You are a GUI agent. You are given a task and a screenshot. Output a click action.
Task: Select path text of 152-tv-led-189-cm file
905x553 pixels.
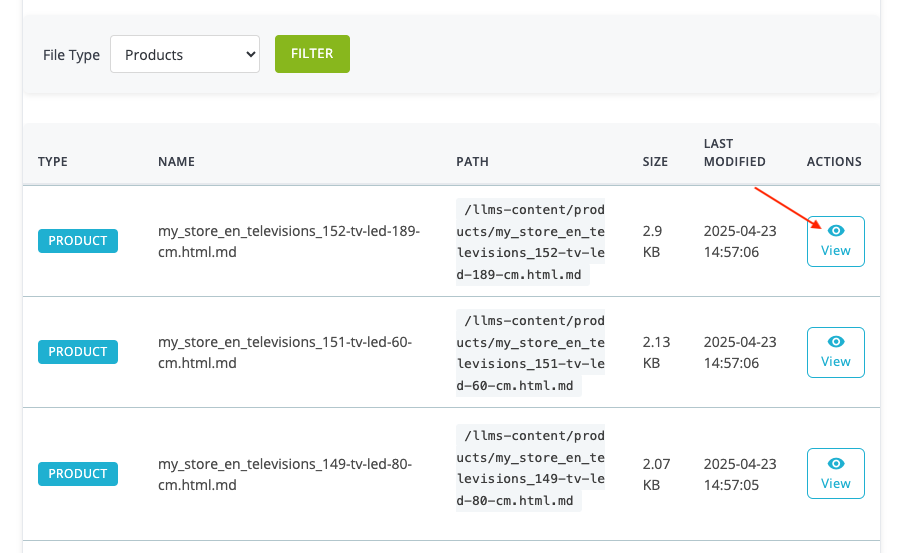click(530, 242)
